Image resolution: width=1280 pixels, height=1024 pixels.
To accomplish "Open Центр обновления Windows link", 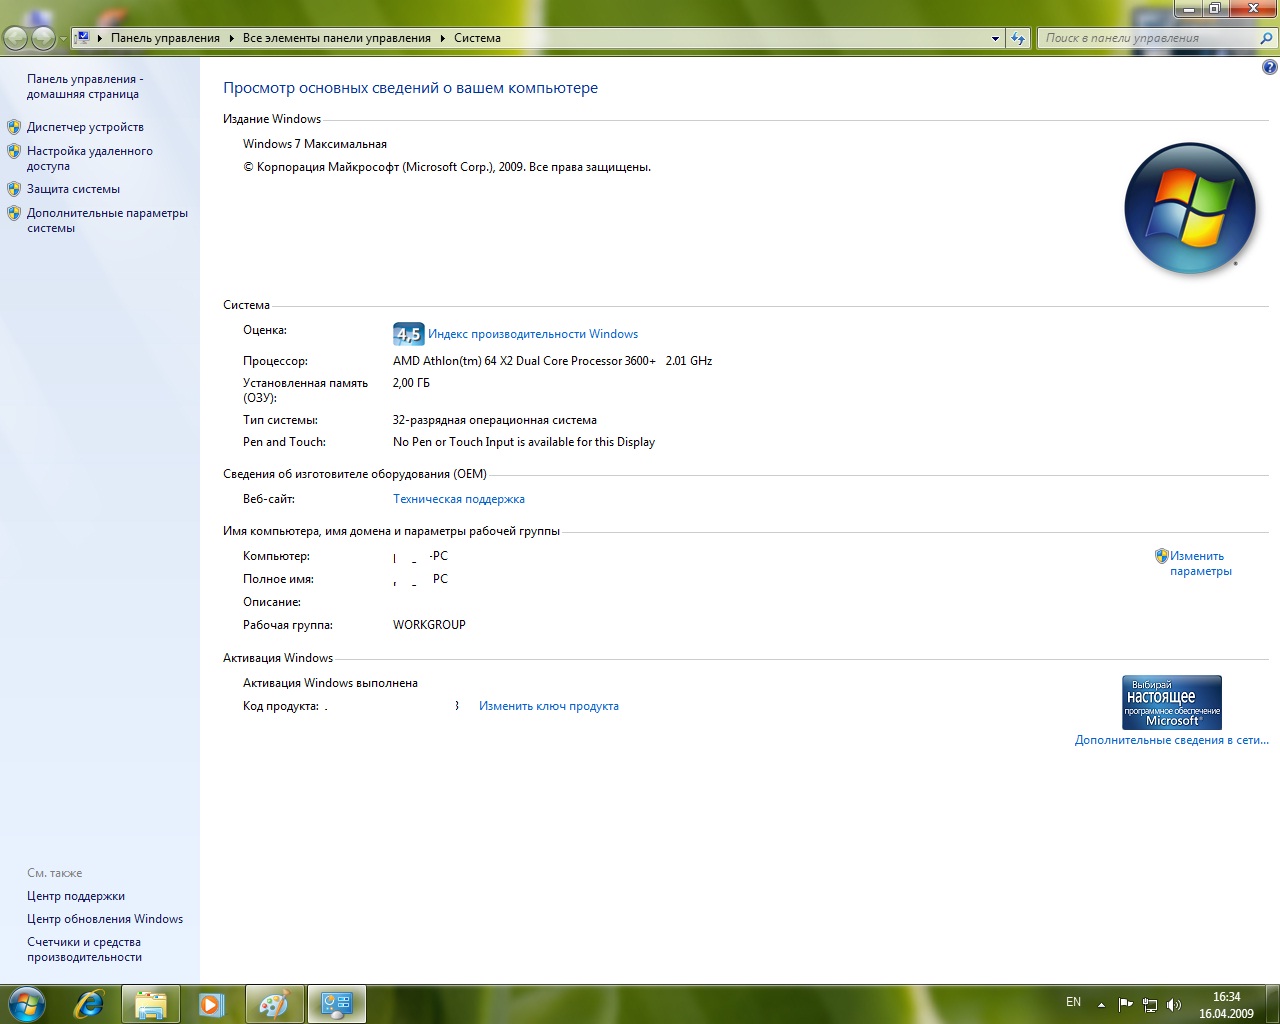I will coord(105,919).
